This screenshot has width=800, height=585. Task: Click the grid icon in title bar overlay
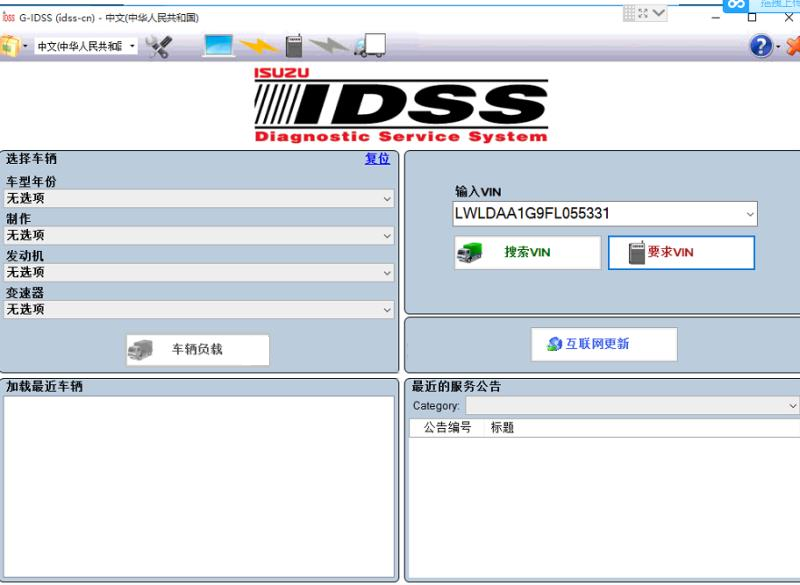click(x=629, y=13)
